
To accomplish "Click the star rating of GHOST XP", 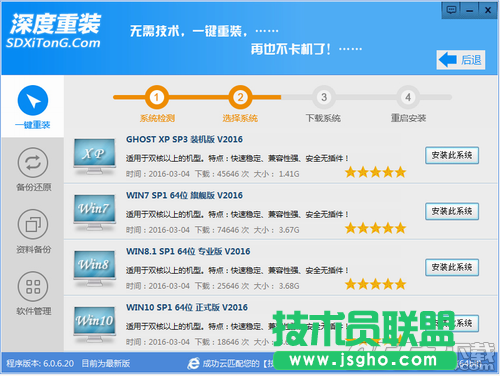I will pos(376,172).
